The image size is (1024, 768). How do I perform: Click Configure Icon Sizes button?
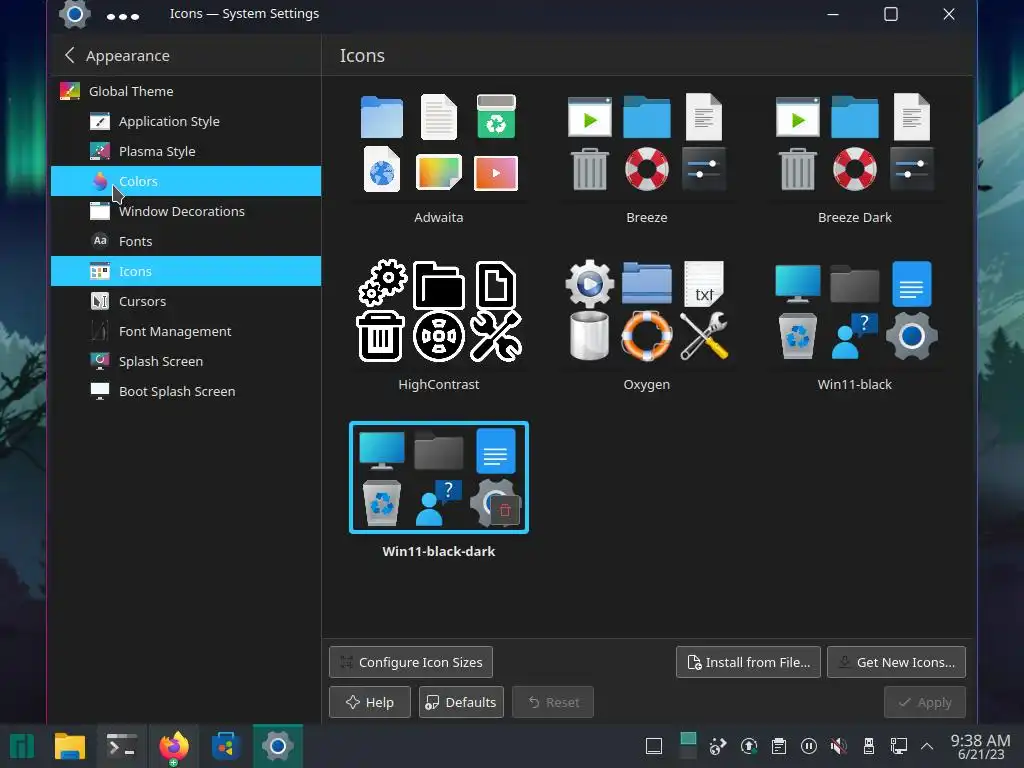[411, 662]
